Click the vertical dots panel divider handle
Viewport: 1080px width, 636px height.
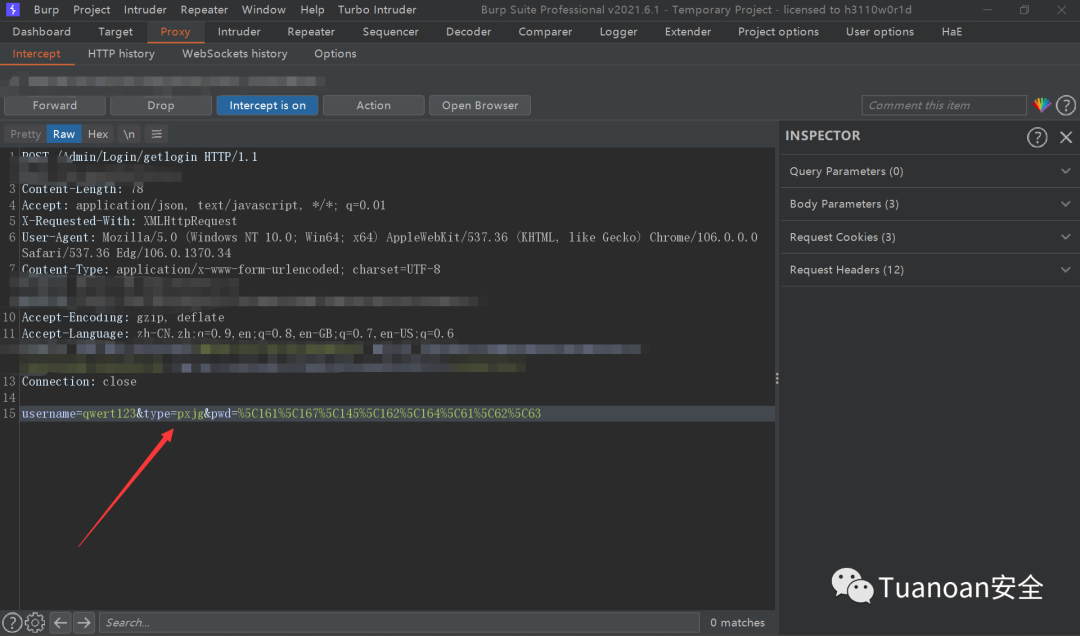[x=777, y=379]
